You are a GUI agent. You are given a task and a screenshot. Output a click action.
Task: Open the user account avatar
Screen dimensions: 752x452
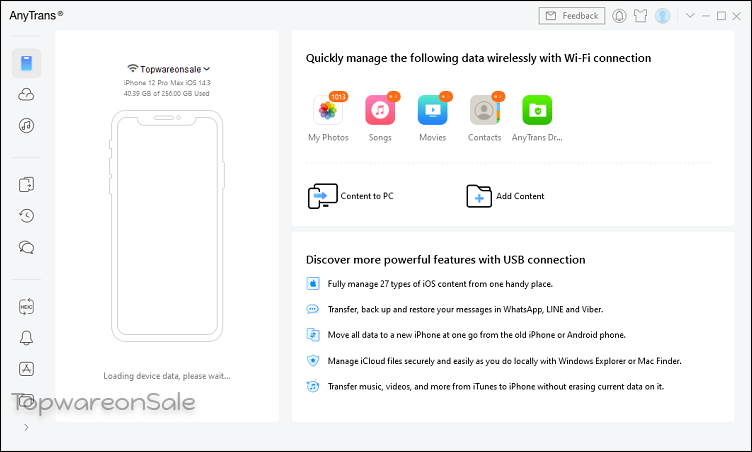662,16
